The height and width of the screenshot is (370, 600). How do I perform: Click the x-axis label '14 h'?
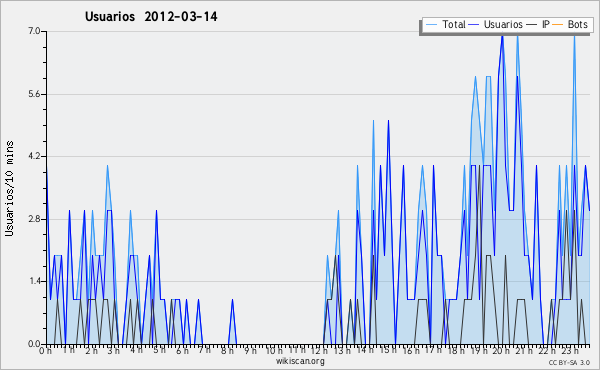[x=365, y=350]
